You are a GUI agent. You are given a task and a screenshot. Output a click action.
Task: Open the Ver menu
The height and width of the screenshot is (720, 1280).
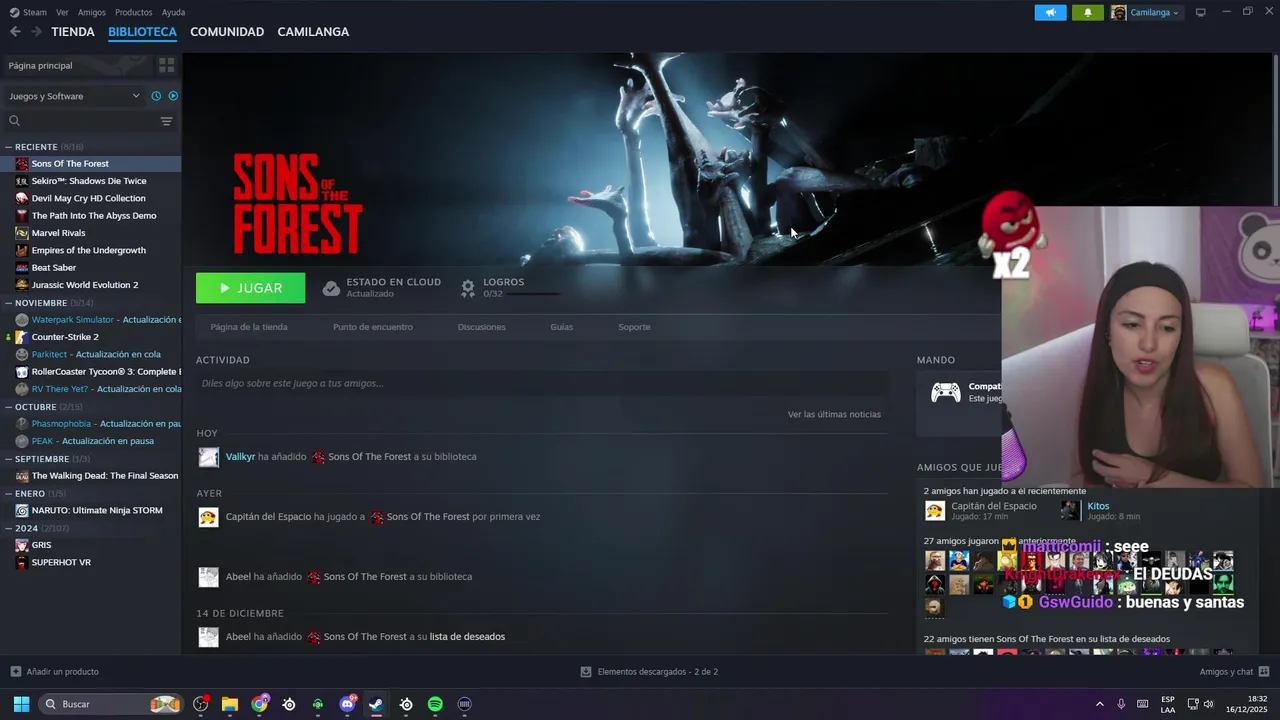[x=62, y=12]
